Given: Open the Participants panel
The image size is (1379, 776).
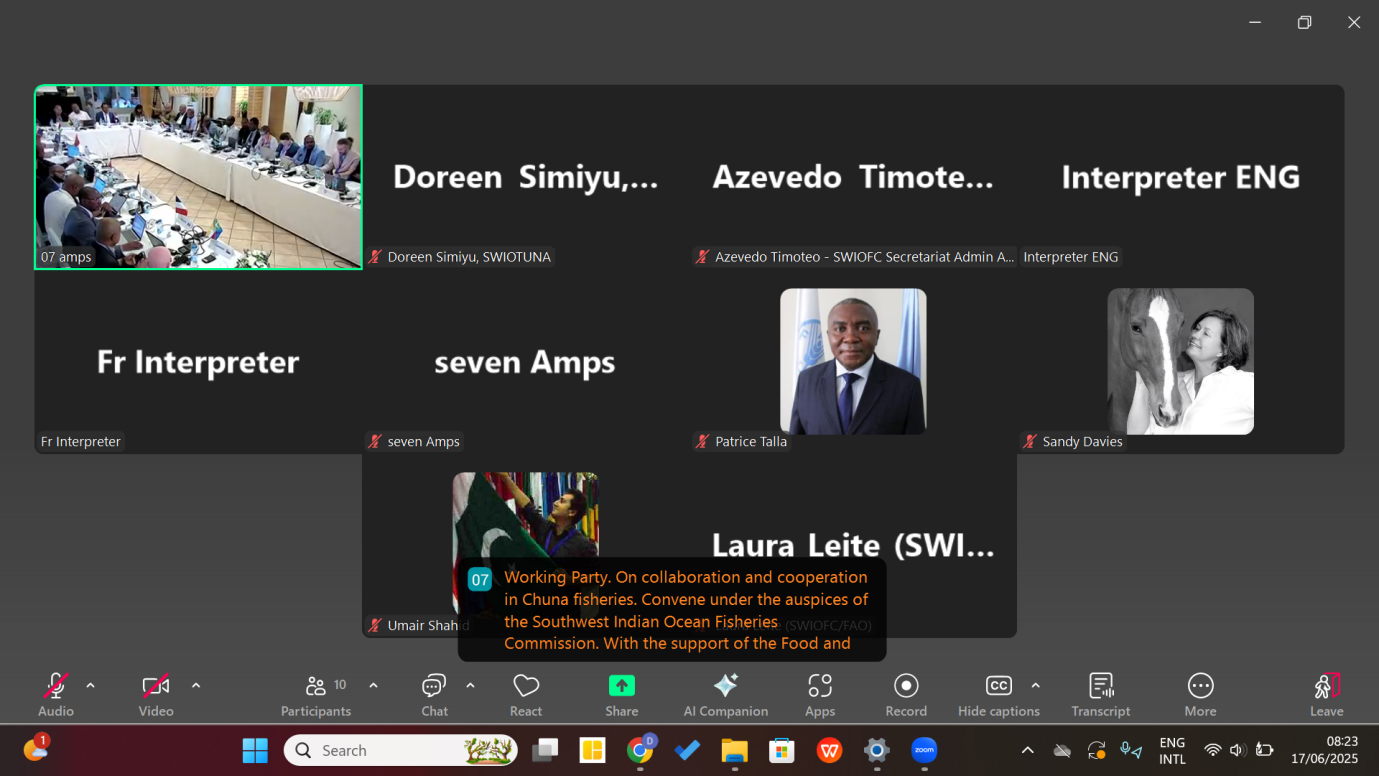Looking at the screenshot, I should point(316,693).
